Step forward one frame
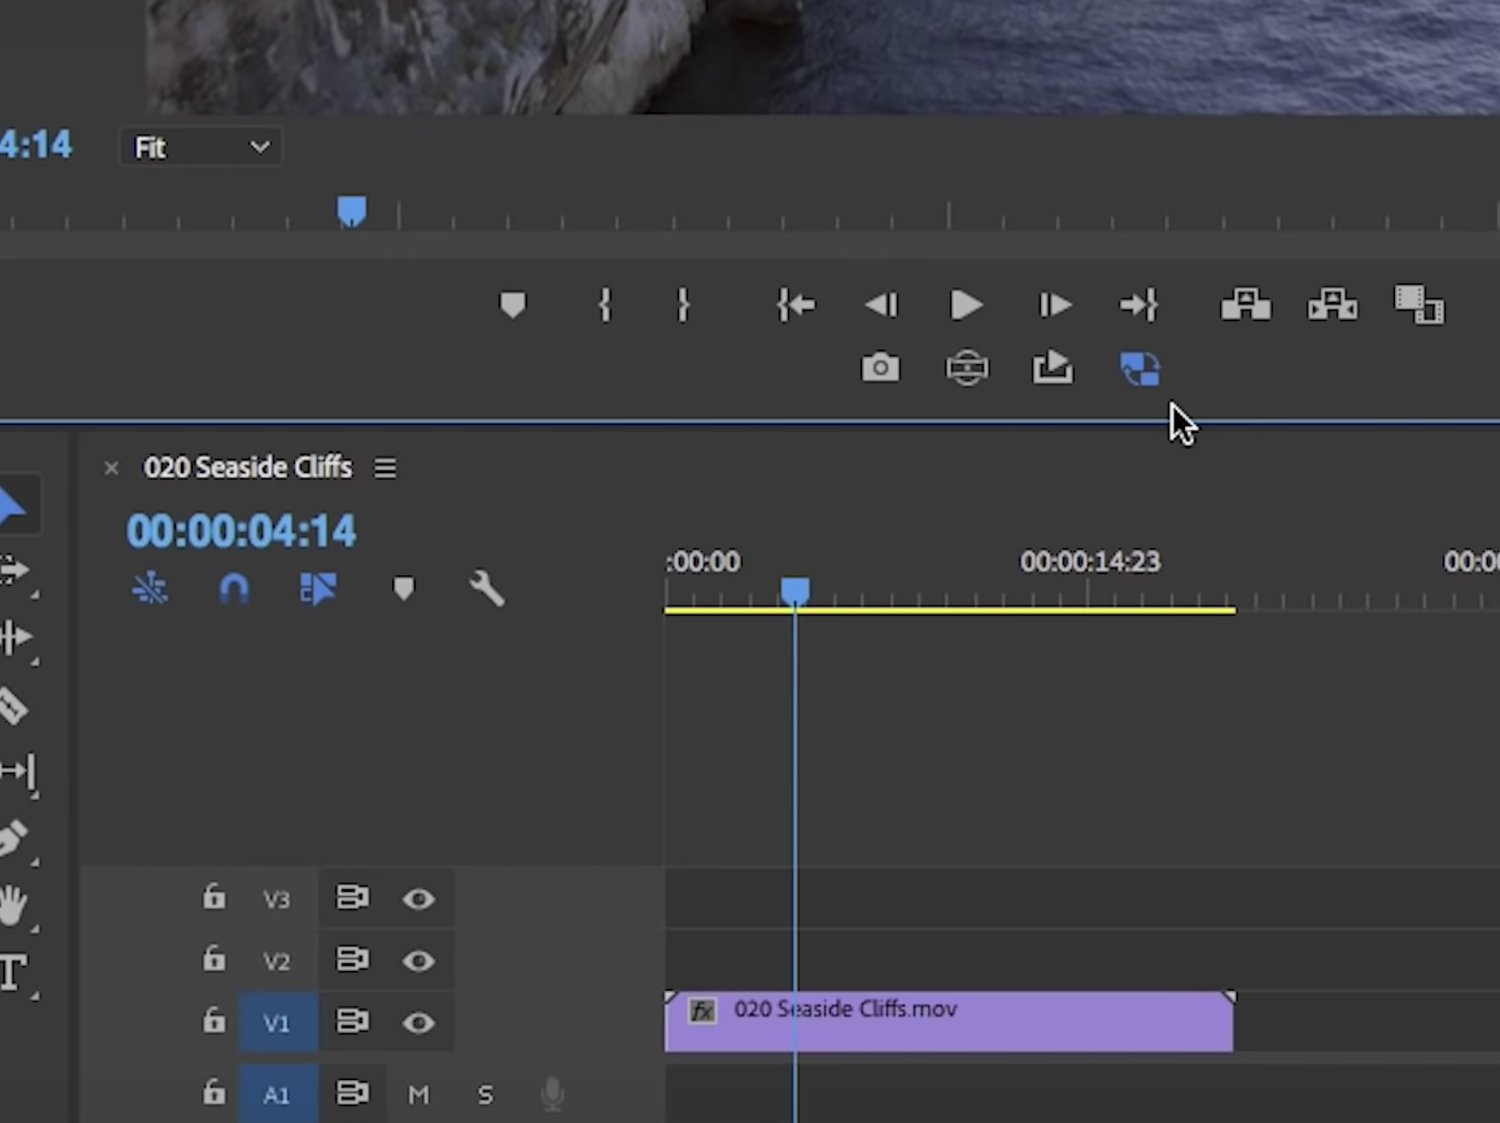The image size is (1500, 1123). tap(1054, 305)
